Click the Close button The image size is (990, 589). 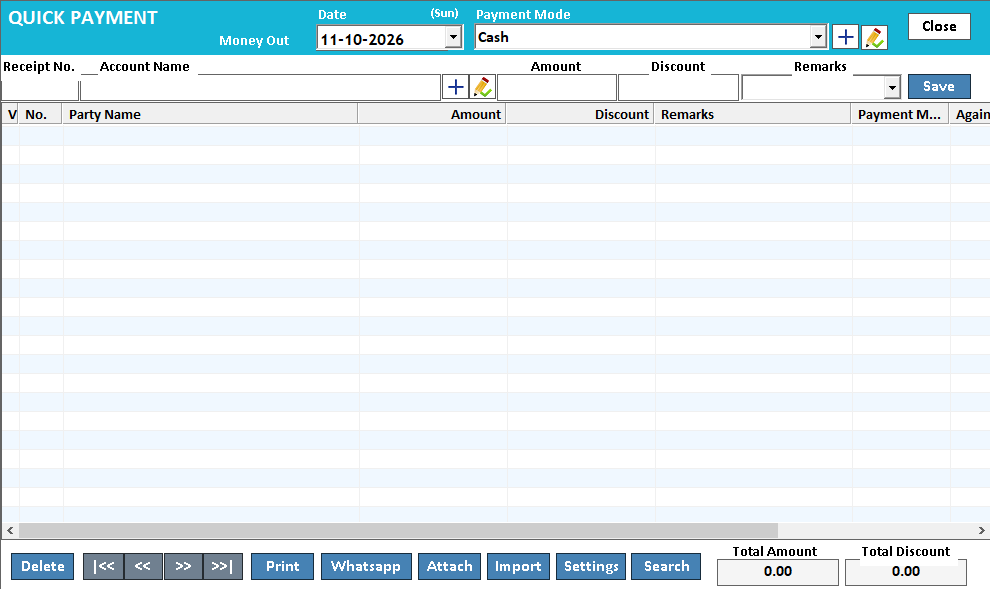939,27
